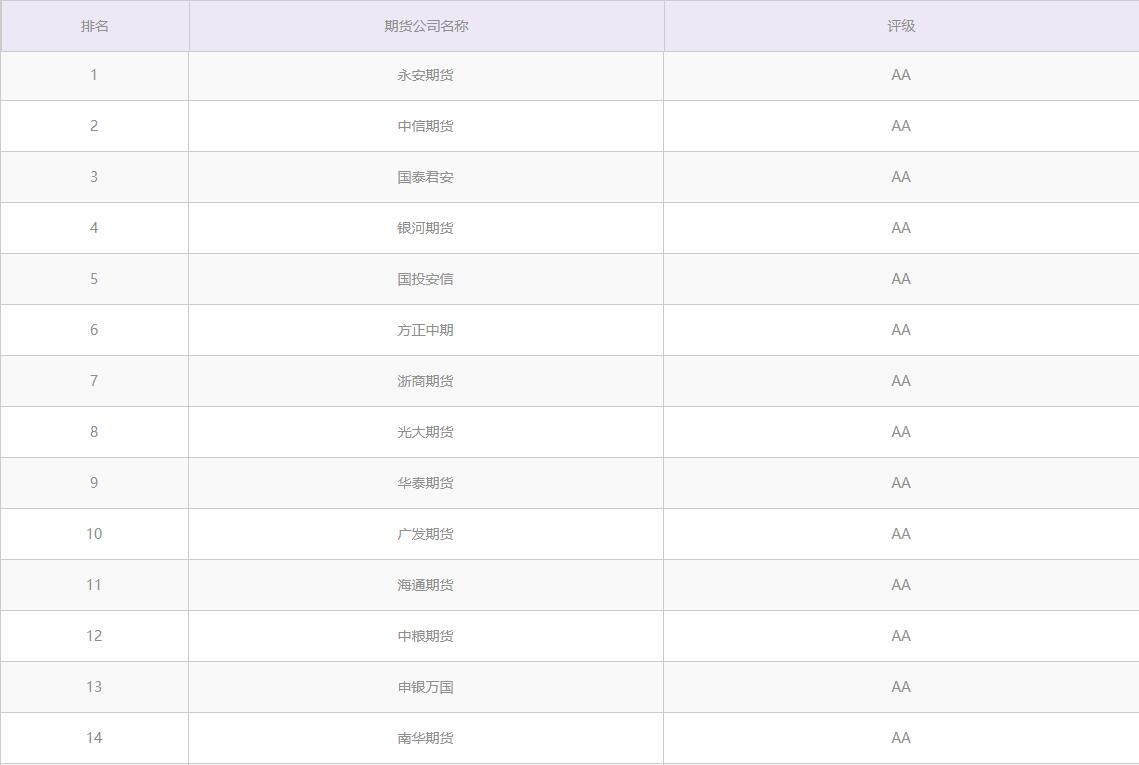Select rank number 12 beside 中粮期货
Viewport: 1139px width, 765px height.
[x=94, y=635]
